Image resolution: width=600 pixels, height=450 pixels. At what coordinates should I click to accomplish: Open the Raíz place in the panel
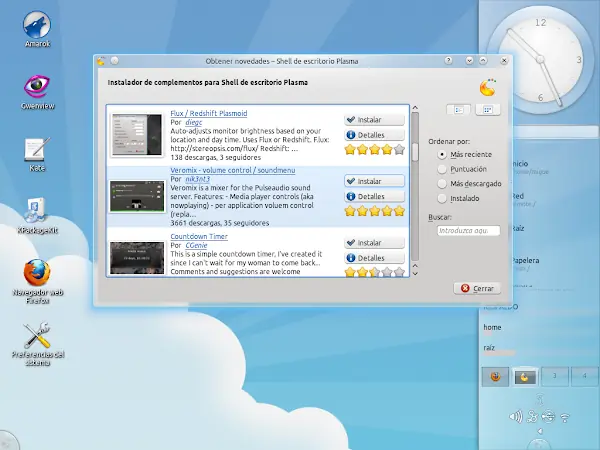click(x=518, y=228)
